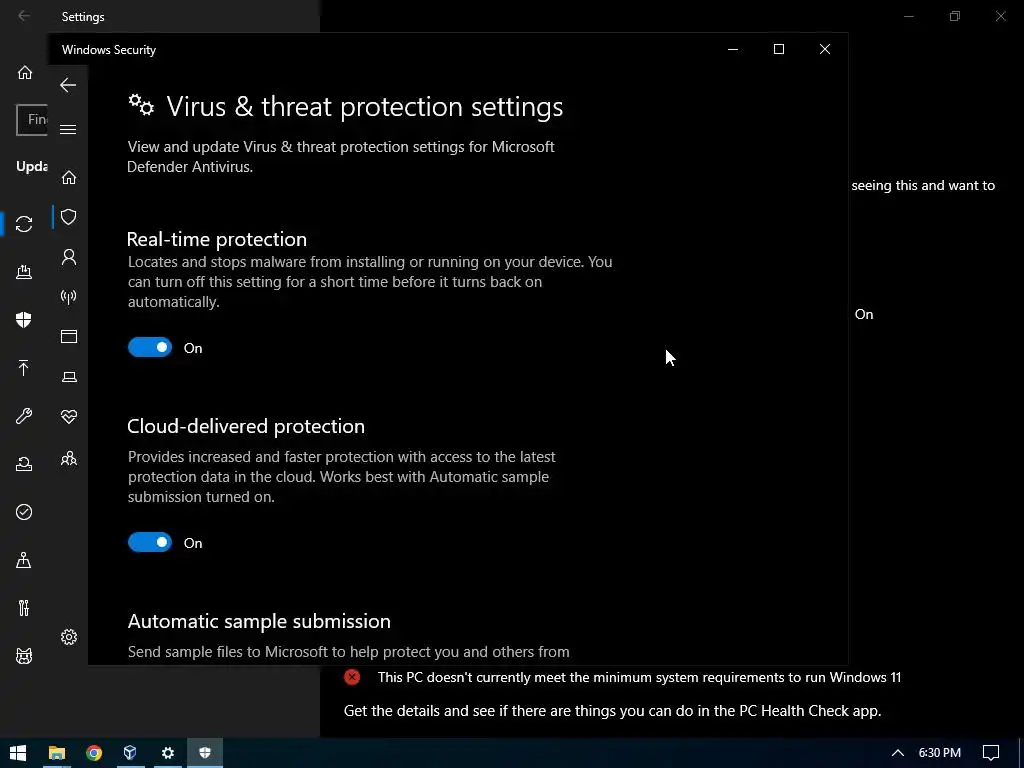The image size is (1024, 768).
Task: Click Cloud-delivered protection heading
Action: tap(246, 426)
